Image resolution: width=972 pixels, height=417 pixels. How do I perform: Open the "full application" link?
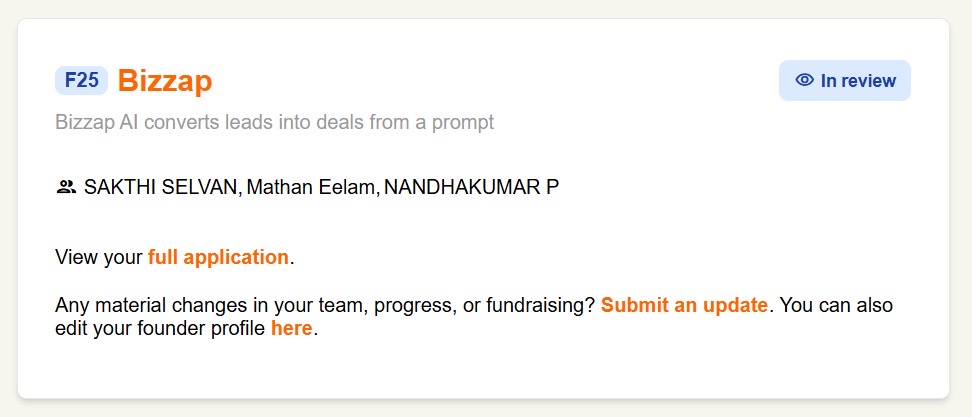pos(218,257)
